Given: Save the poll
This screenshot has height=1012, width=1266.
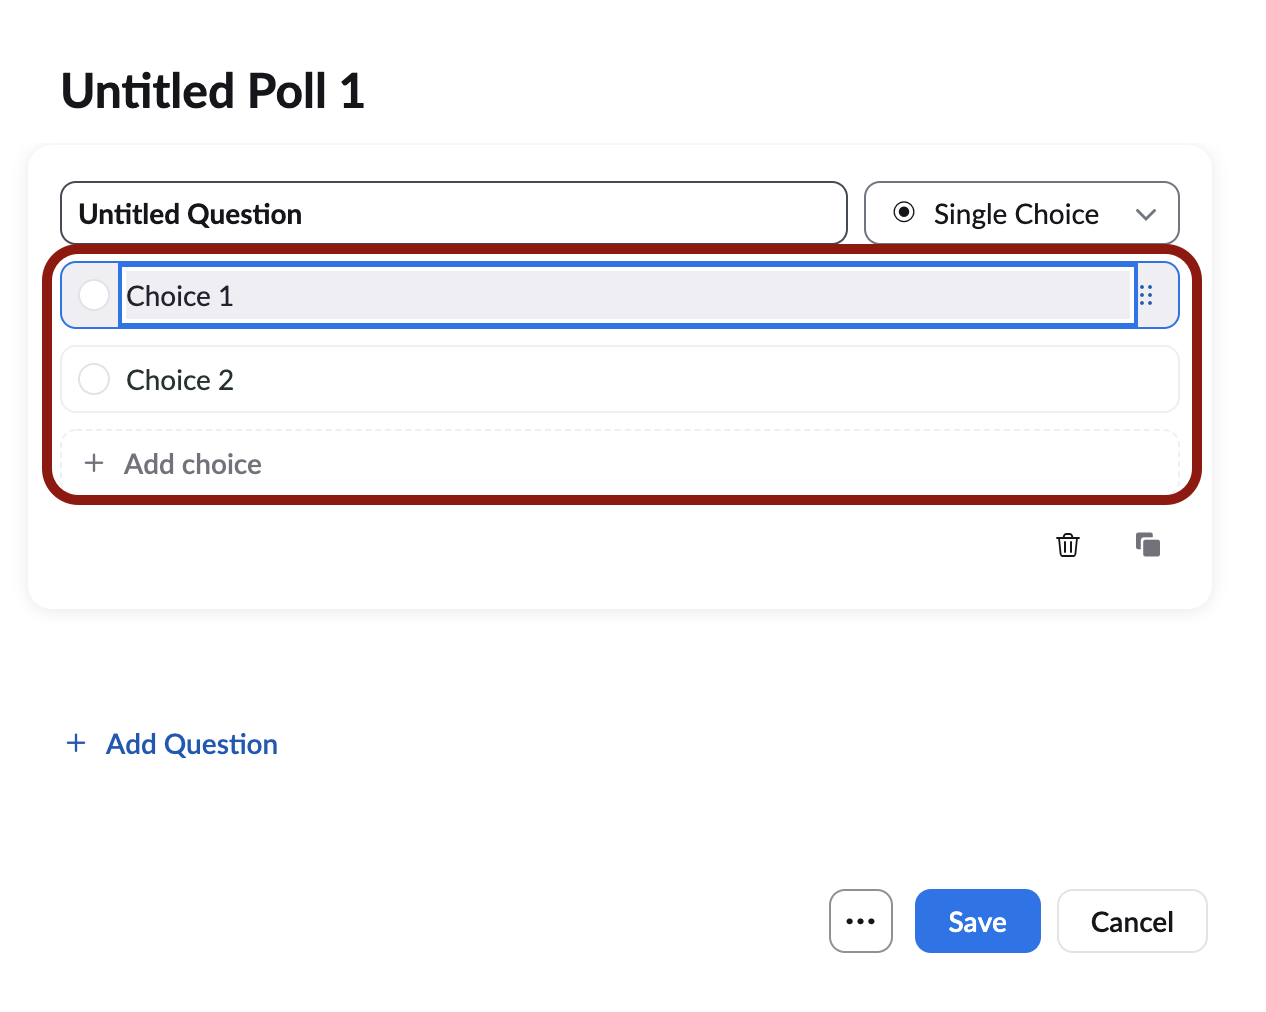Looking at the screenshot, I should tap(977, 921).
